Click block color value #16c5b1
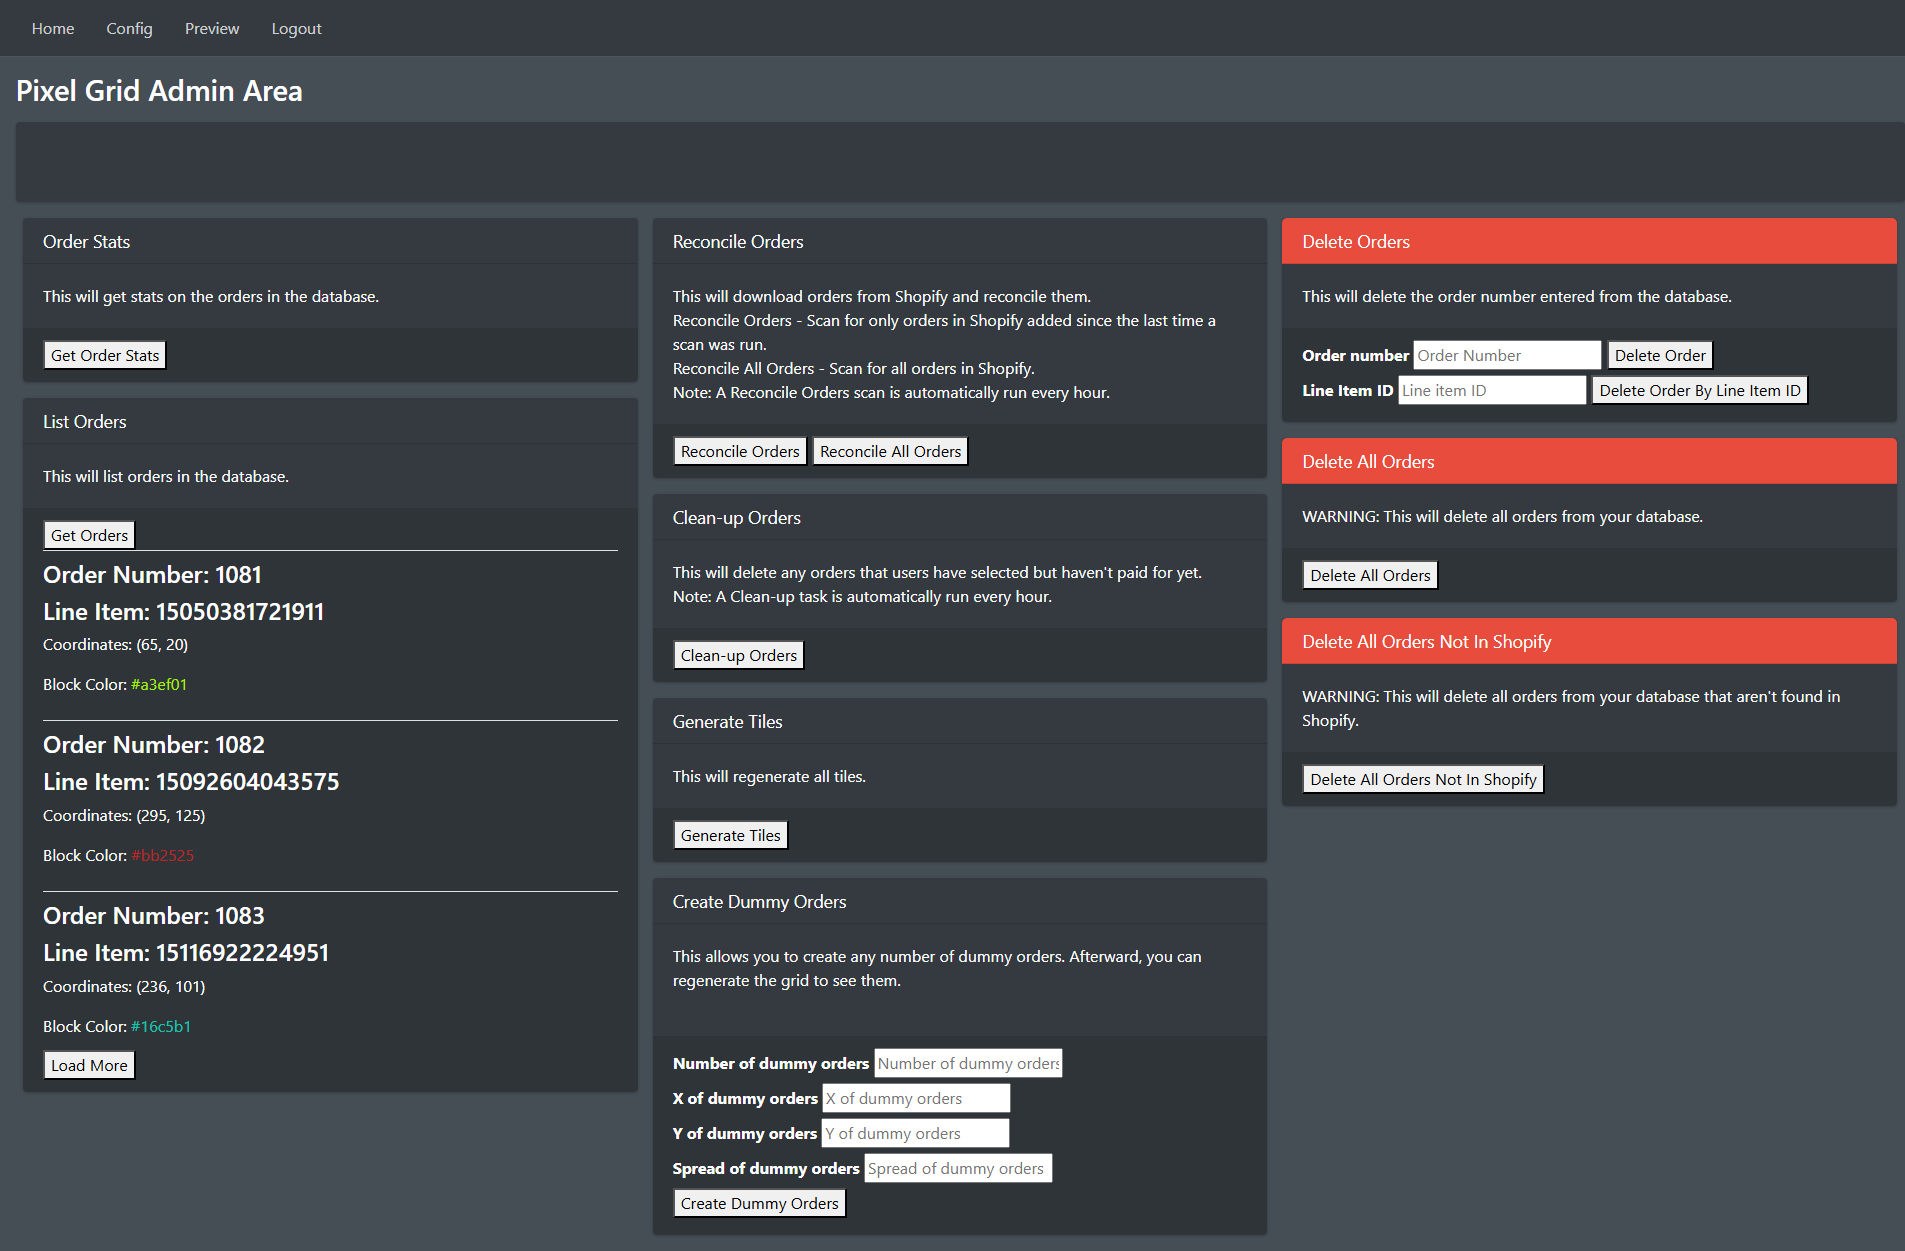 click(x=161, y=1026)
